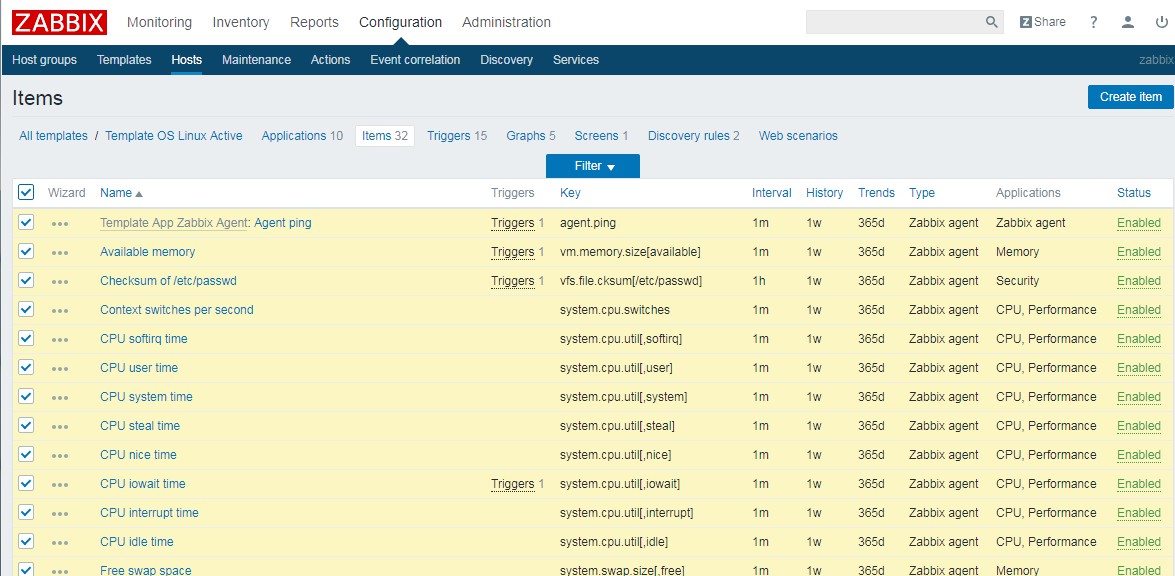Viewport: 1175px width, 576px height.
Task: Open the Help question mark icon
Action: [x=1094, y=22]
